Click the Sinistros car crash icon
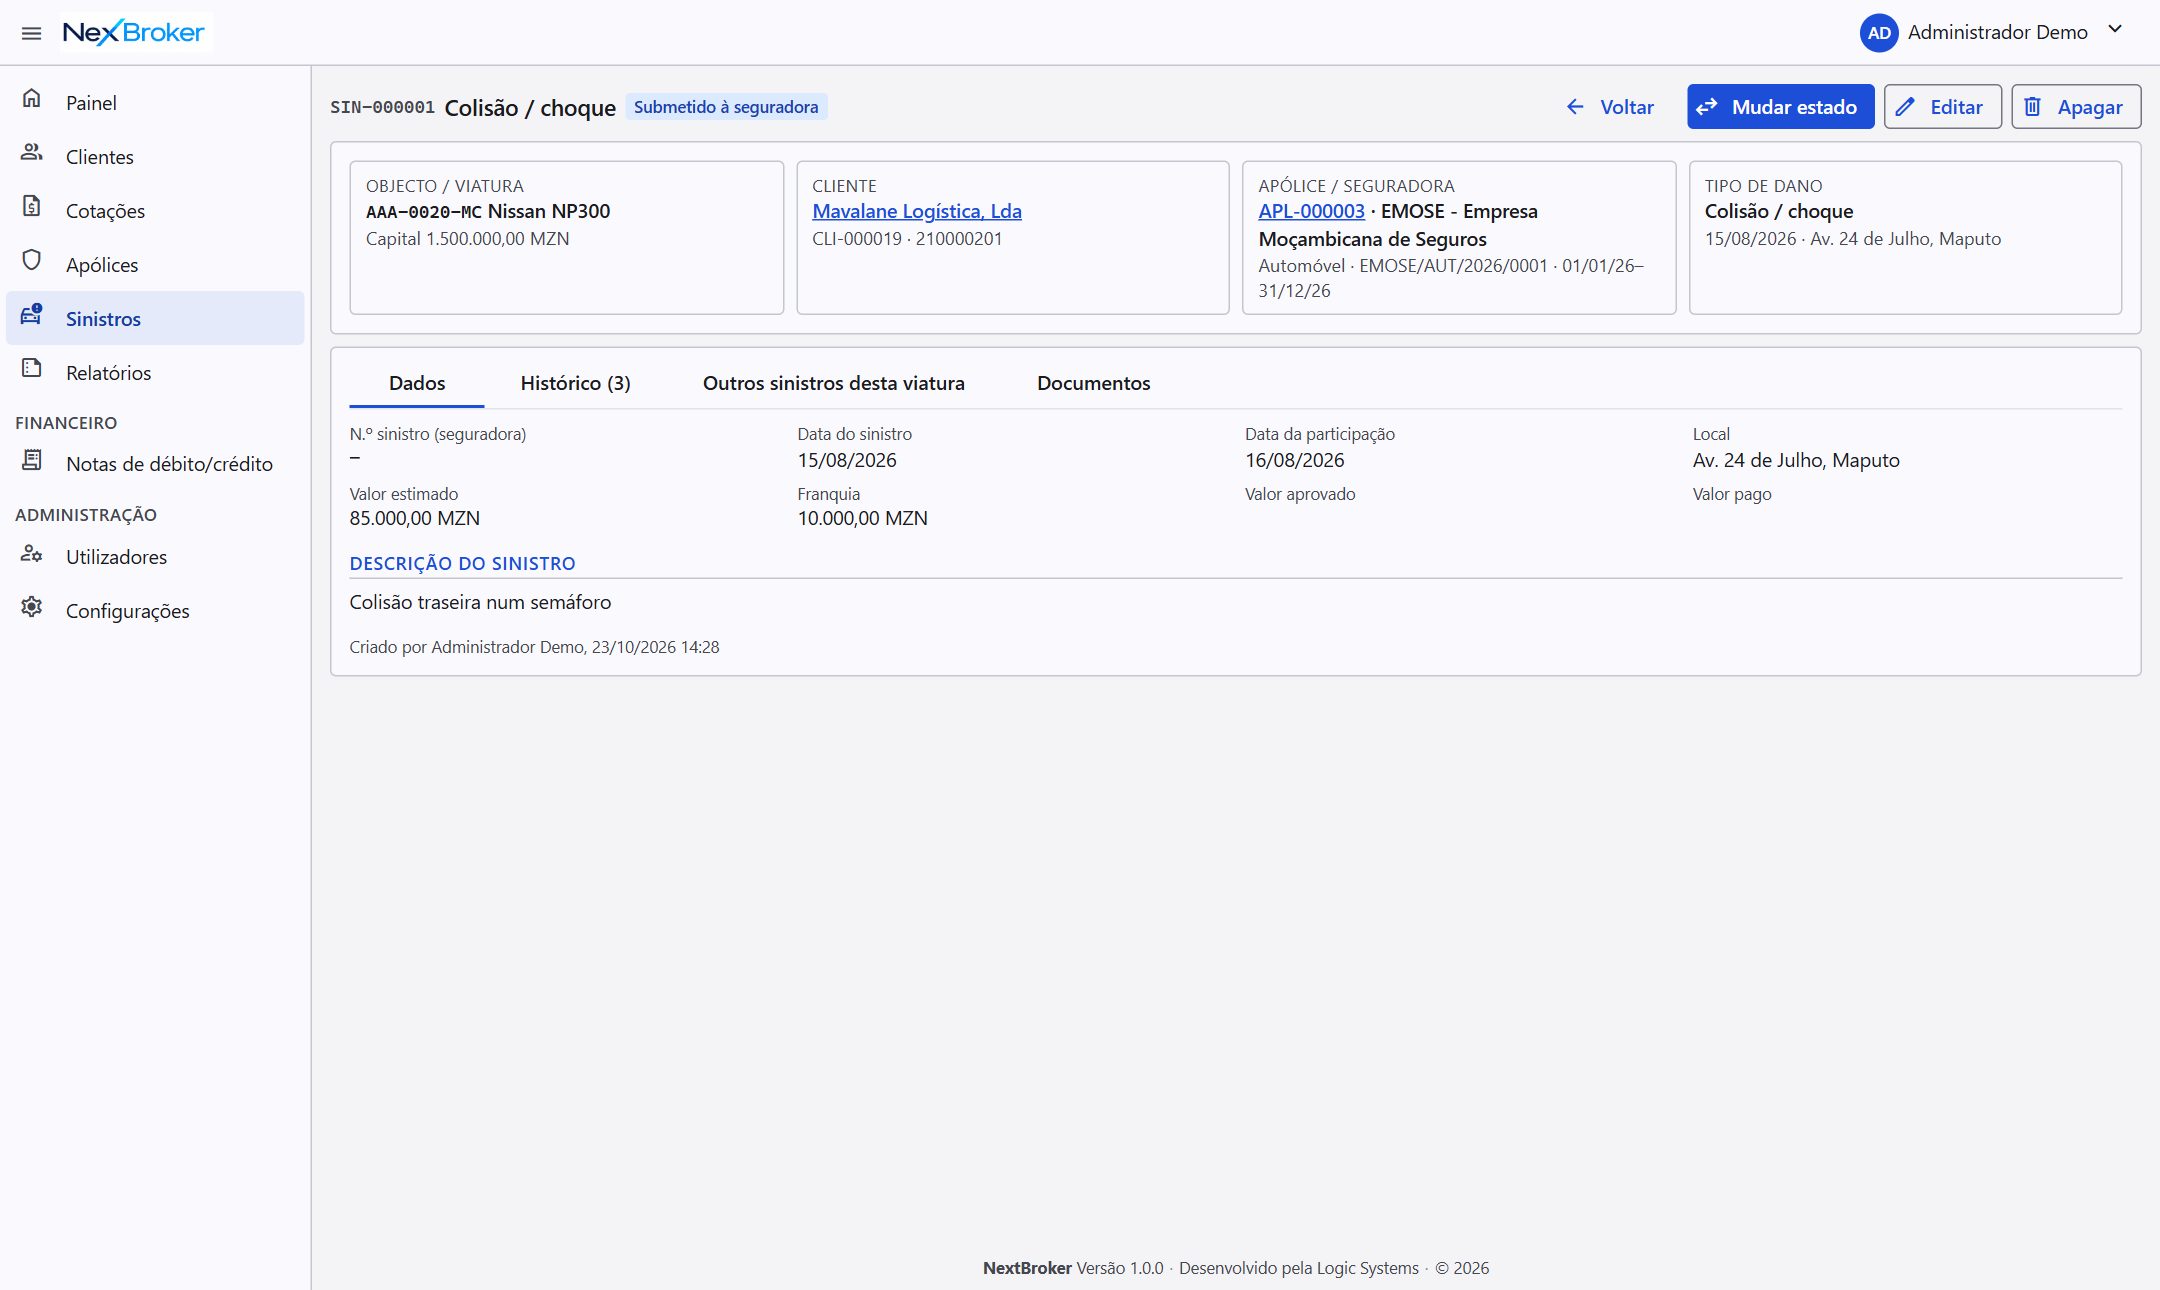Screen dimensions: 2160x1290 pos(32,314)
